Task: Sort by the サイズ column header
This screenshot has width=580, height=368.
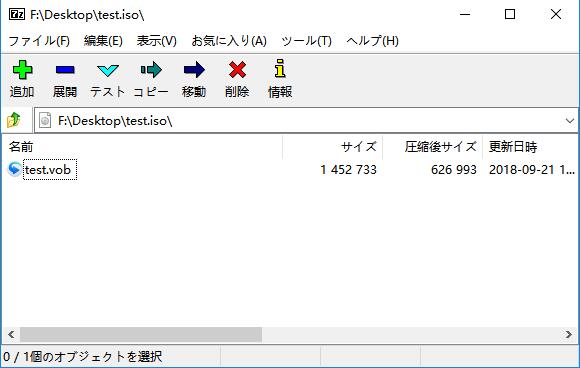Action: coord(333,147)
